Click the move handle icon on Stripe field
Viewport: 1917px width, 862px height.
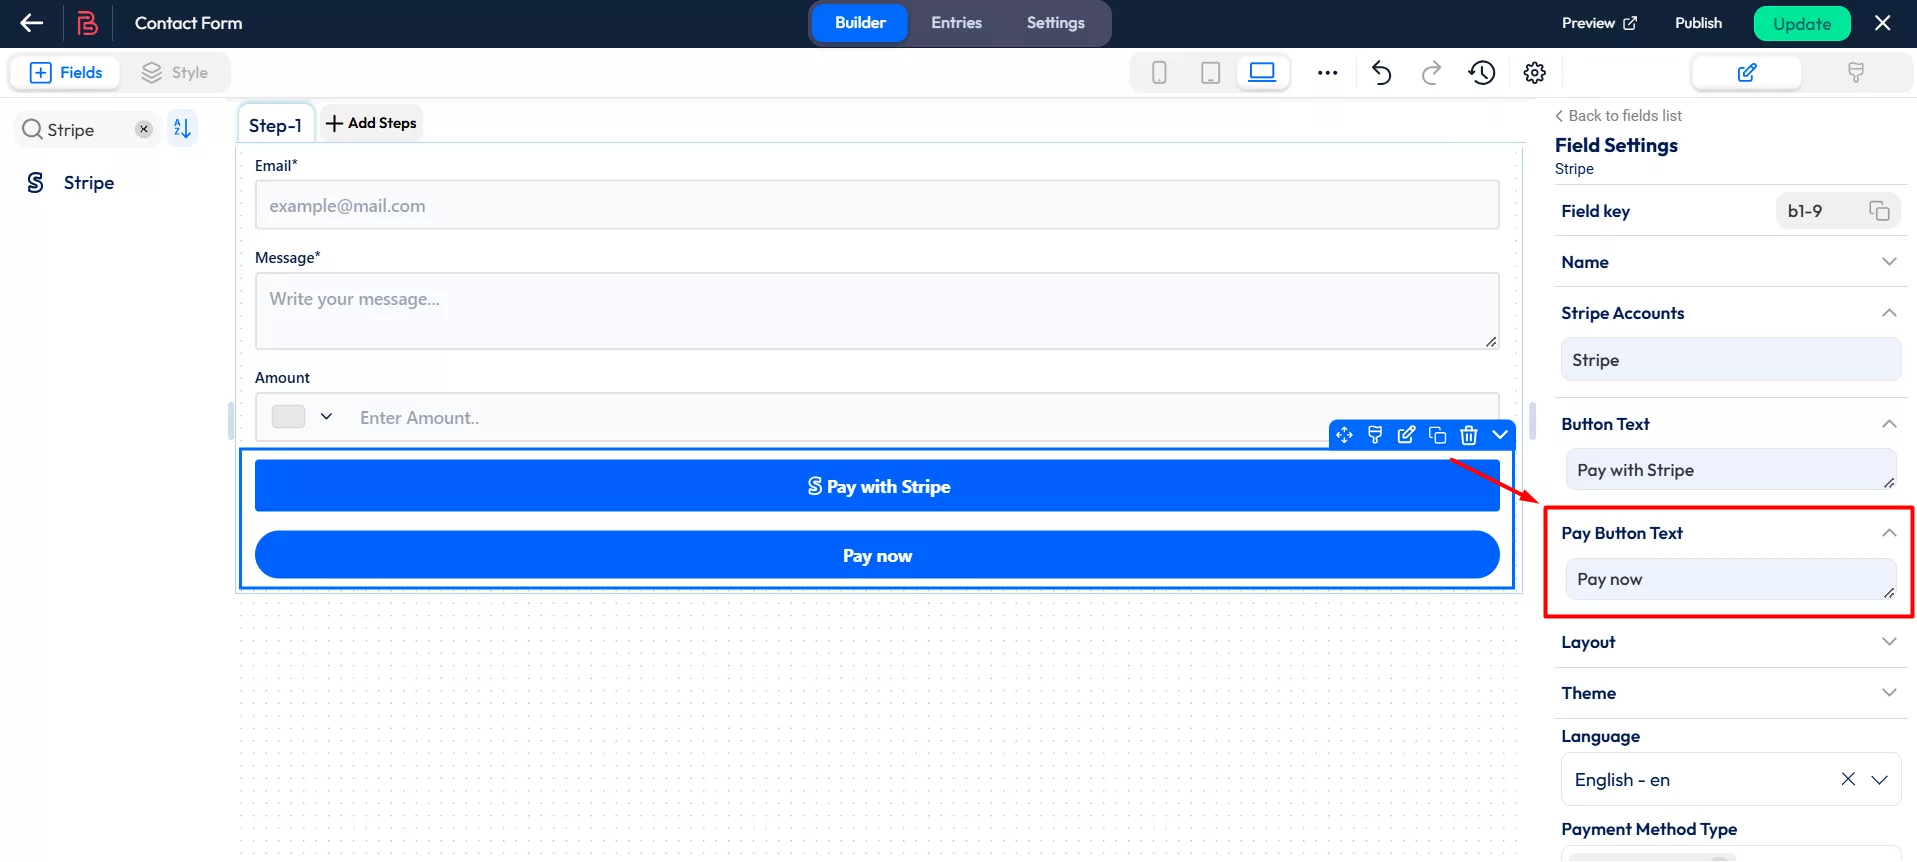click(x=1344, y=435)
